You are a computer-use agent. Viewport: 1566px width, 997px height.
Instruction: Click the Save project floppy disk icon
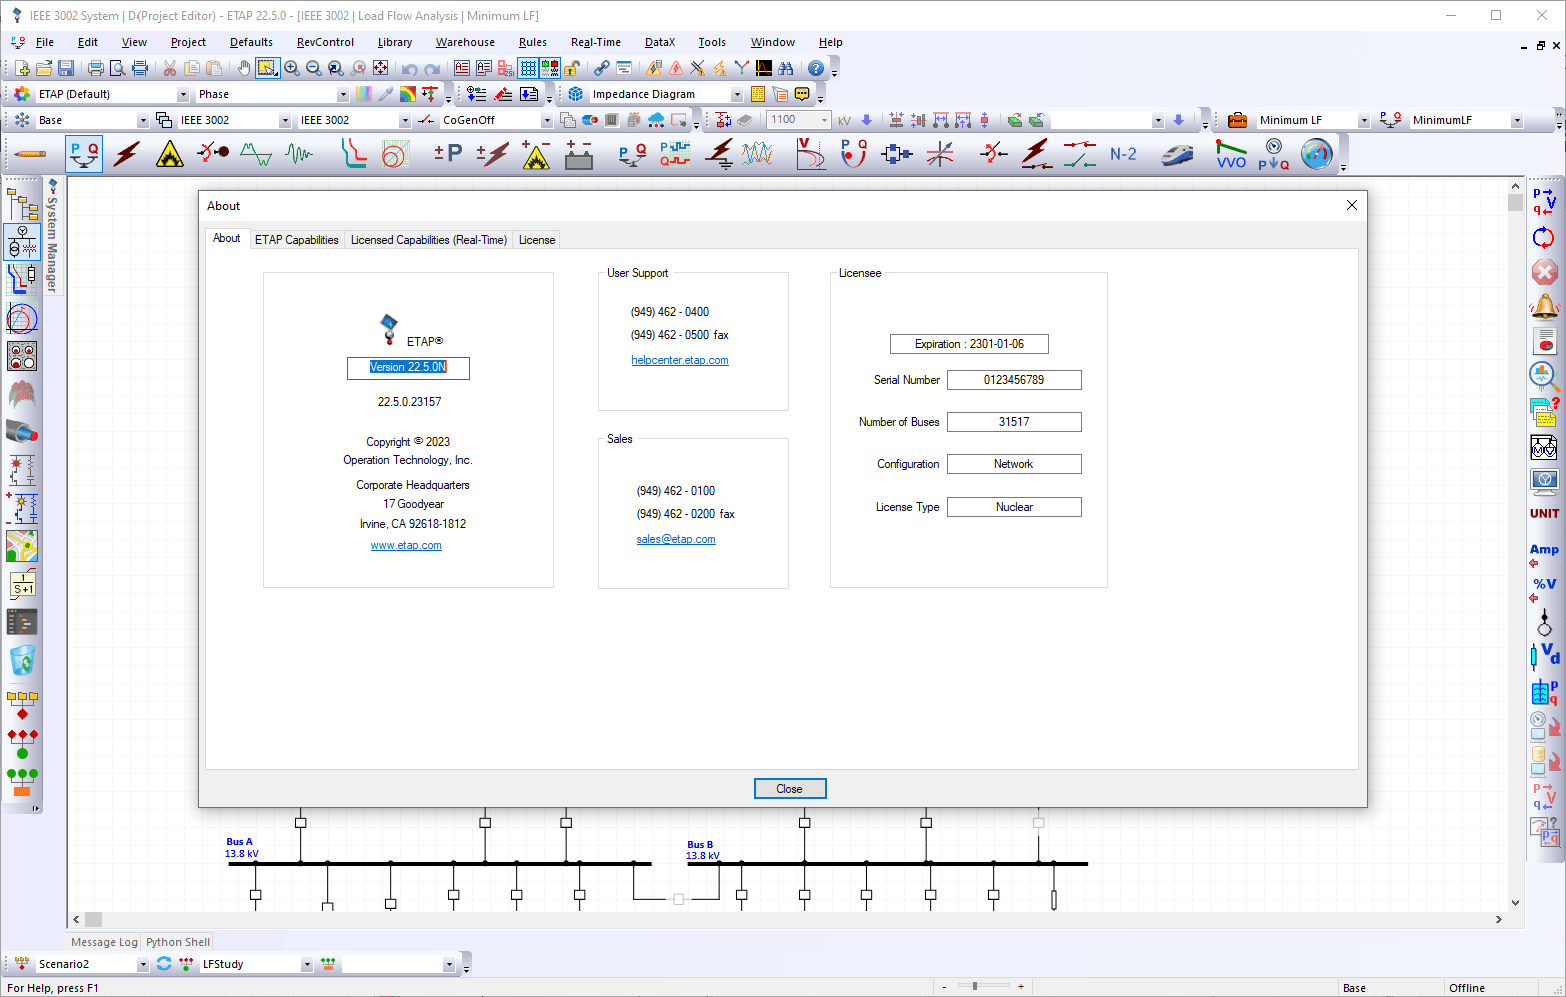tap(66, 68)
